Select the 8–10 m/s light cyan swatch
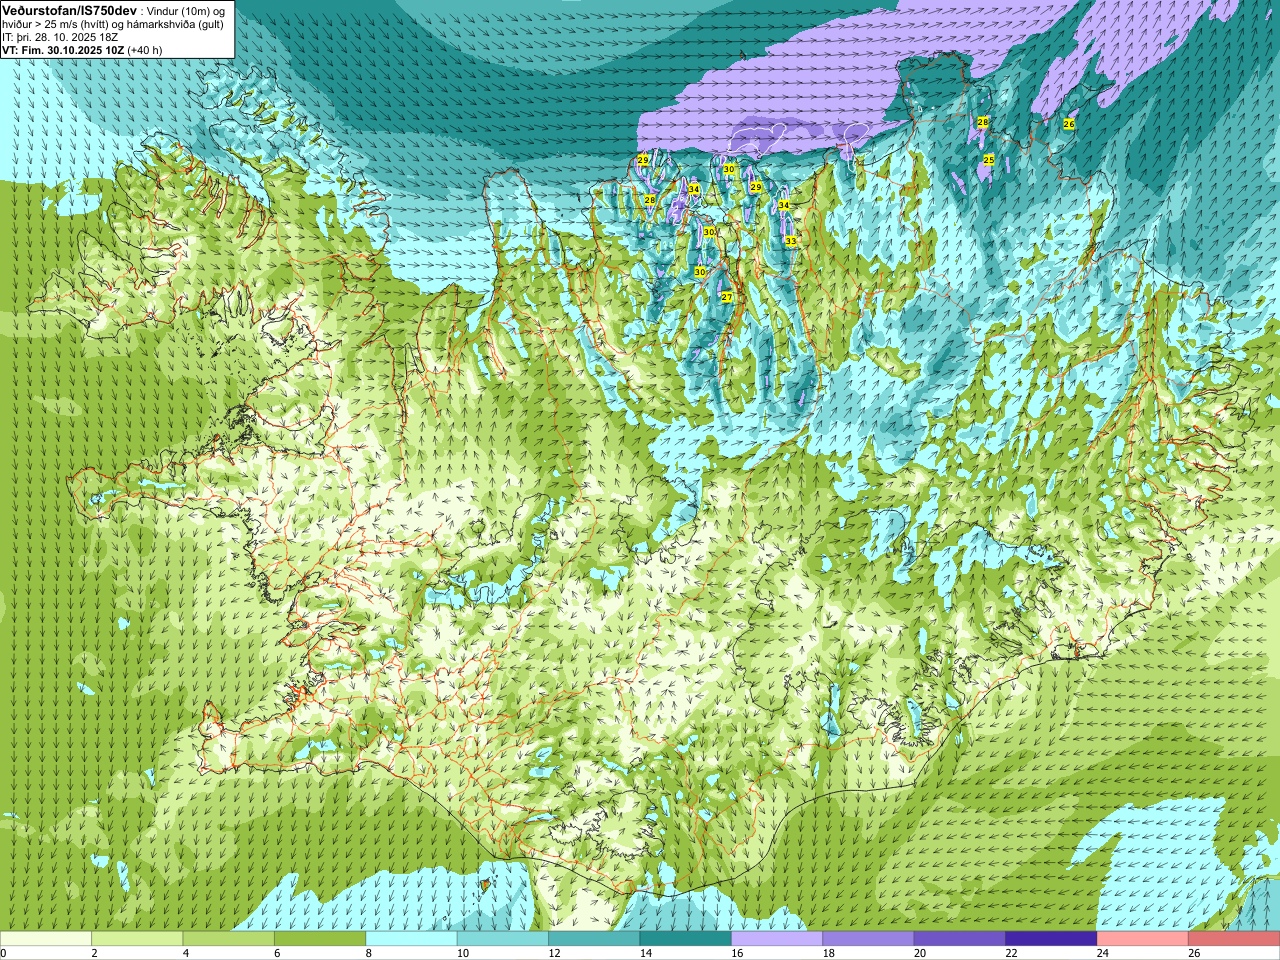Image resolution: width=1280 pixels, height=960 pixels. click(x=411, y=939)
